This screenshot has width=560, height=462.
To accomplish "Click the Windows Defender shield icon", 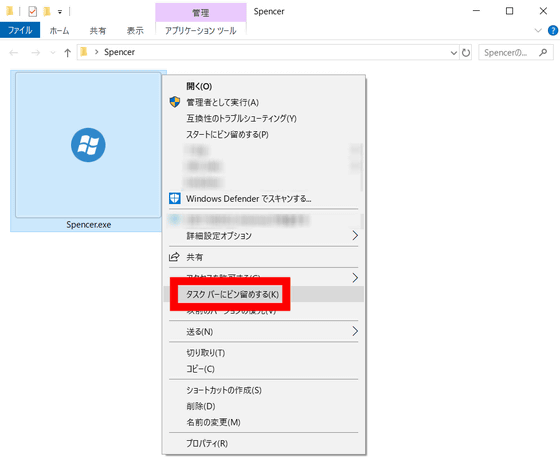I will tap(175, 198).
